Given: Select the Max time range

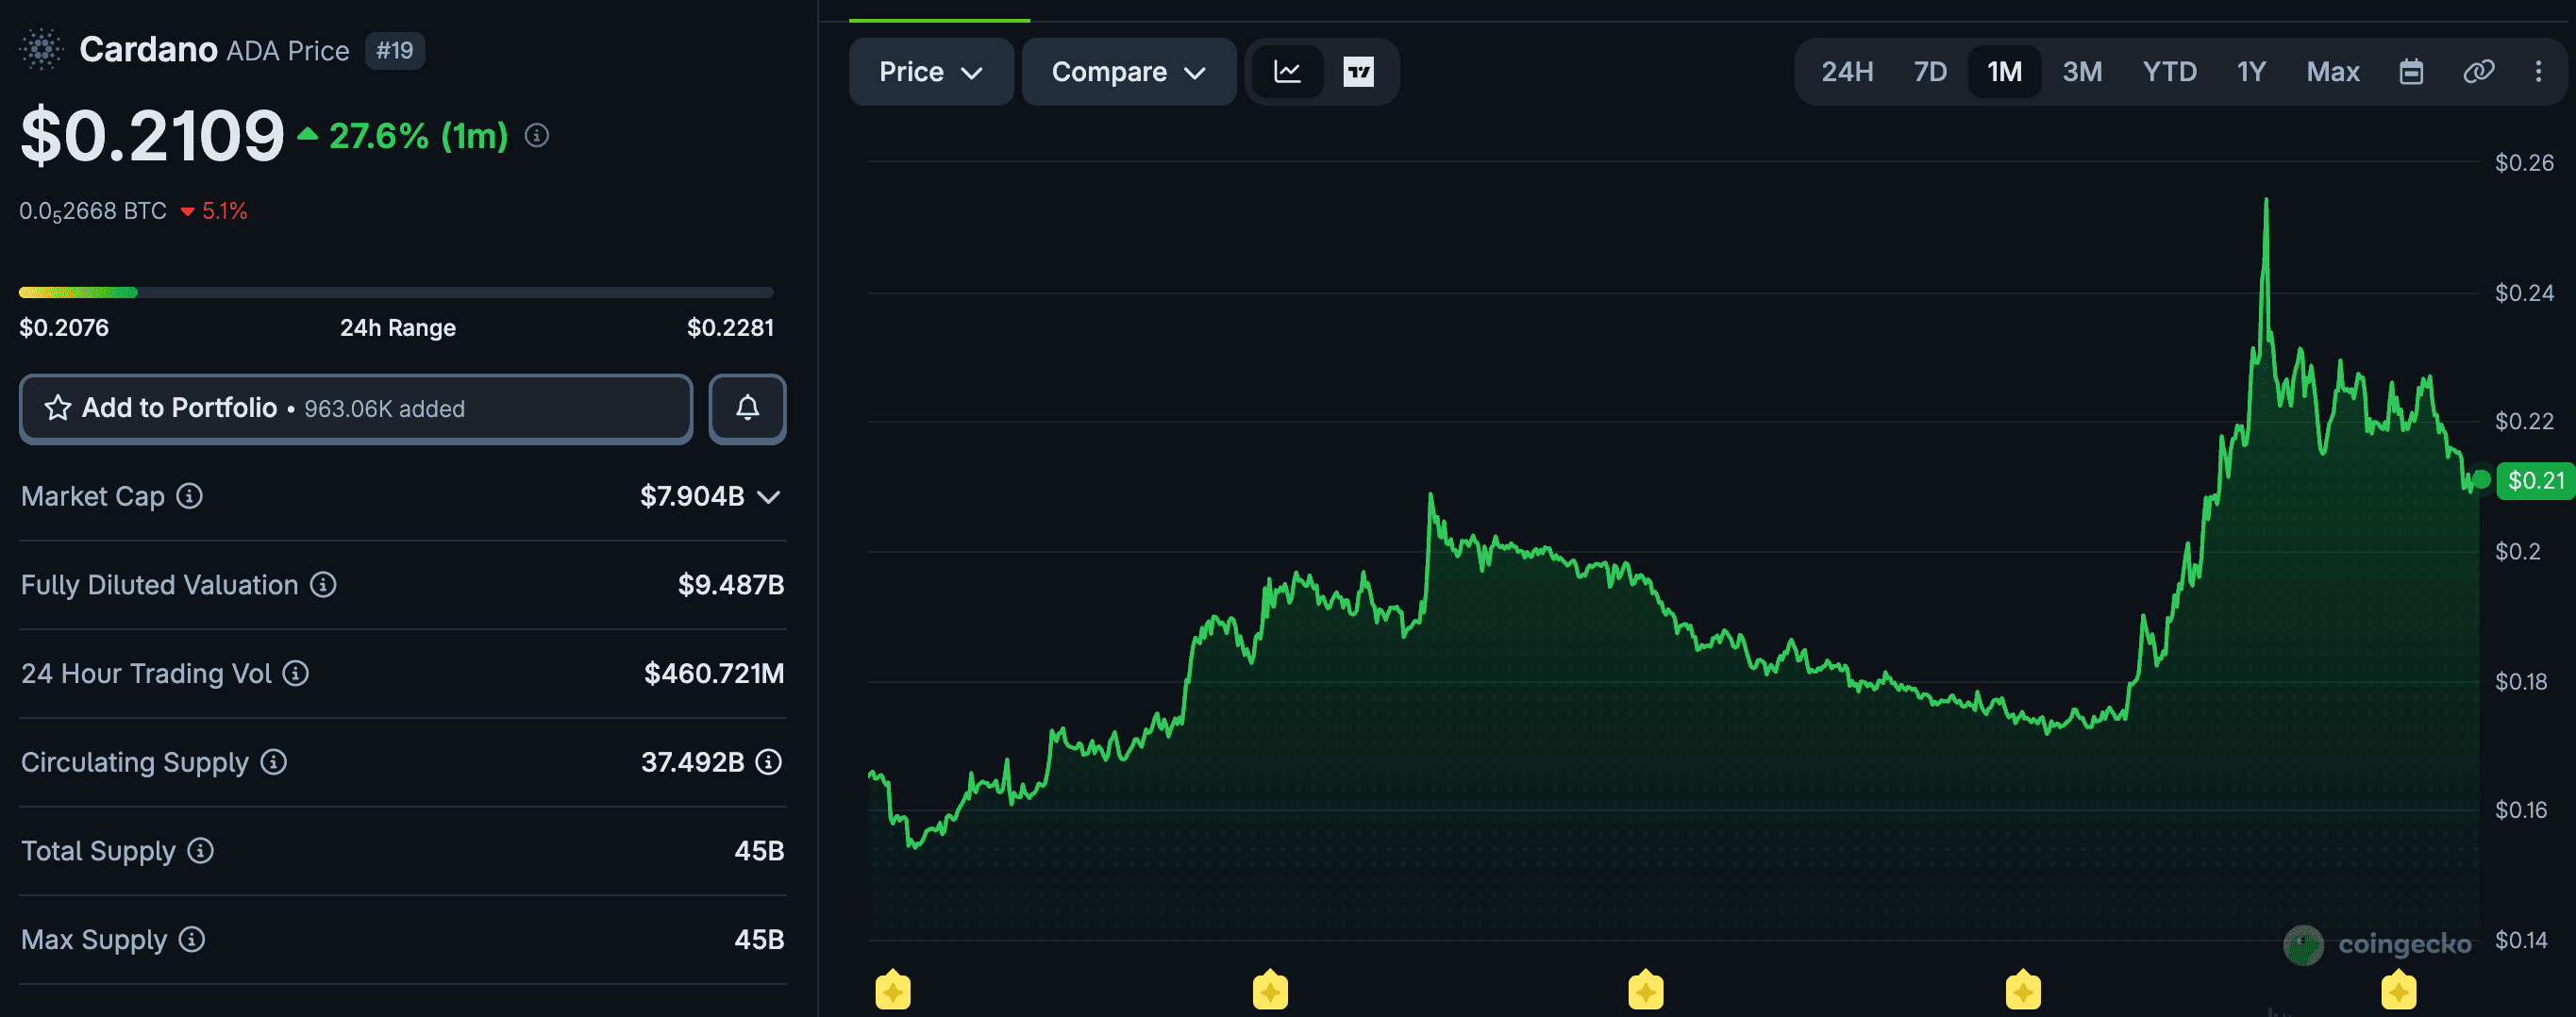Looking at the screenshot, I should [x=2333, y=71].
